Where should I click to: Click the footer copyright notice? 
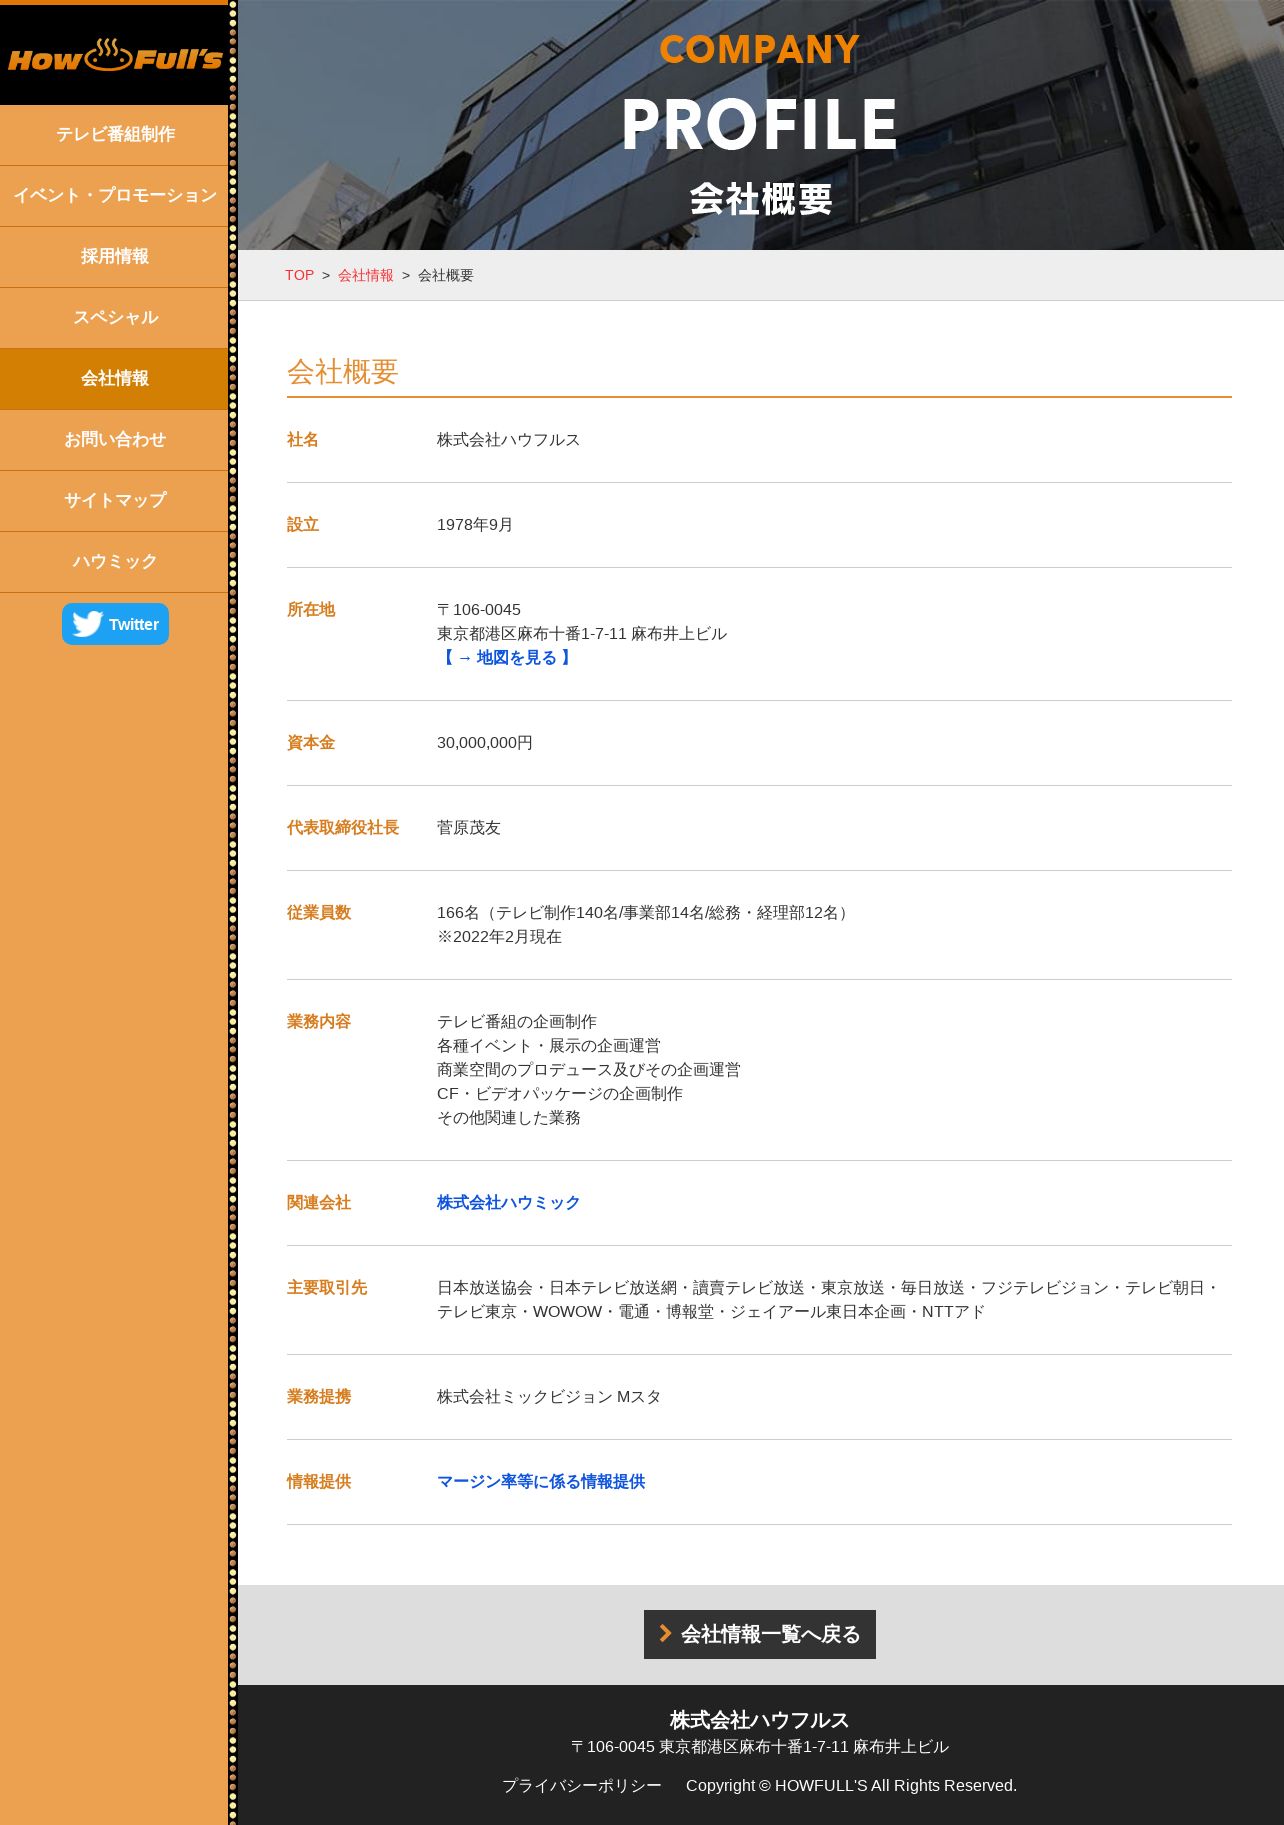pos(852,1786)
